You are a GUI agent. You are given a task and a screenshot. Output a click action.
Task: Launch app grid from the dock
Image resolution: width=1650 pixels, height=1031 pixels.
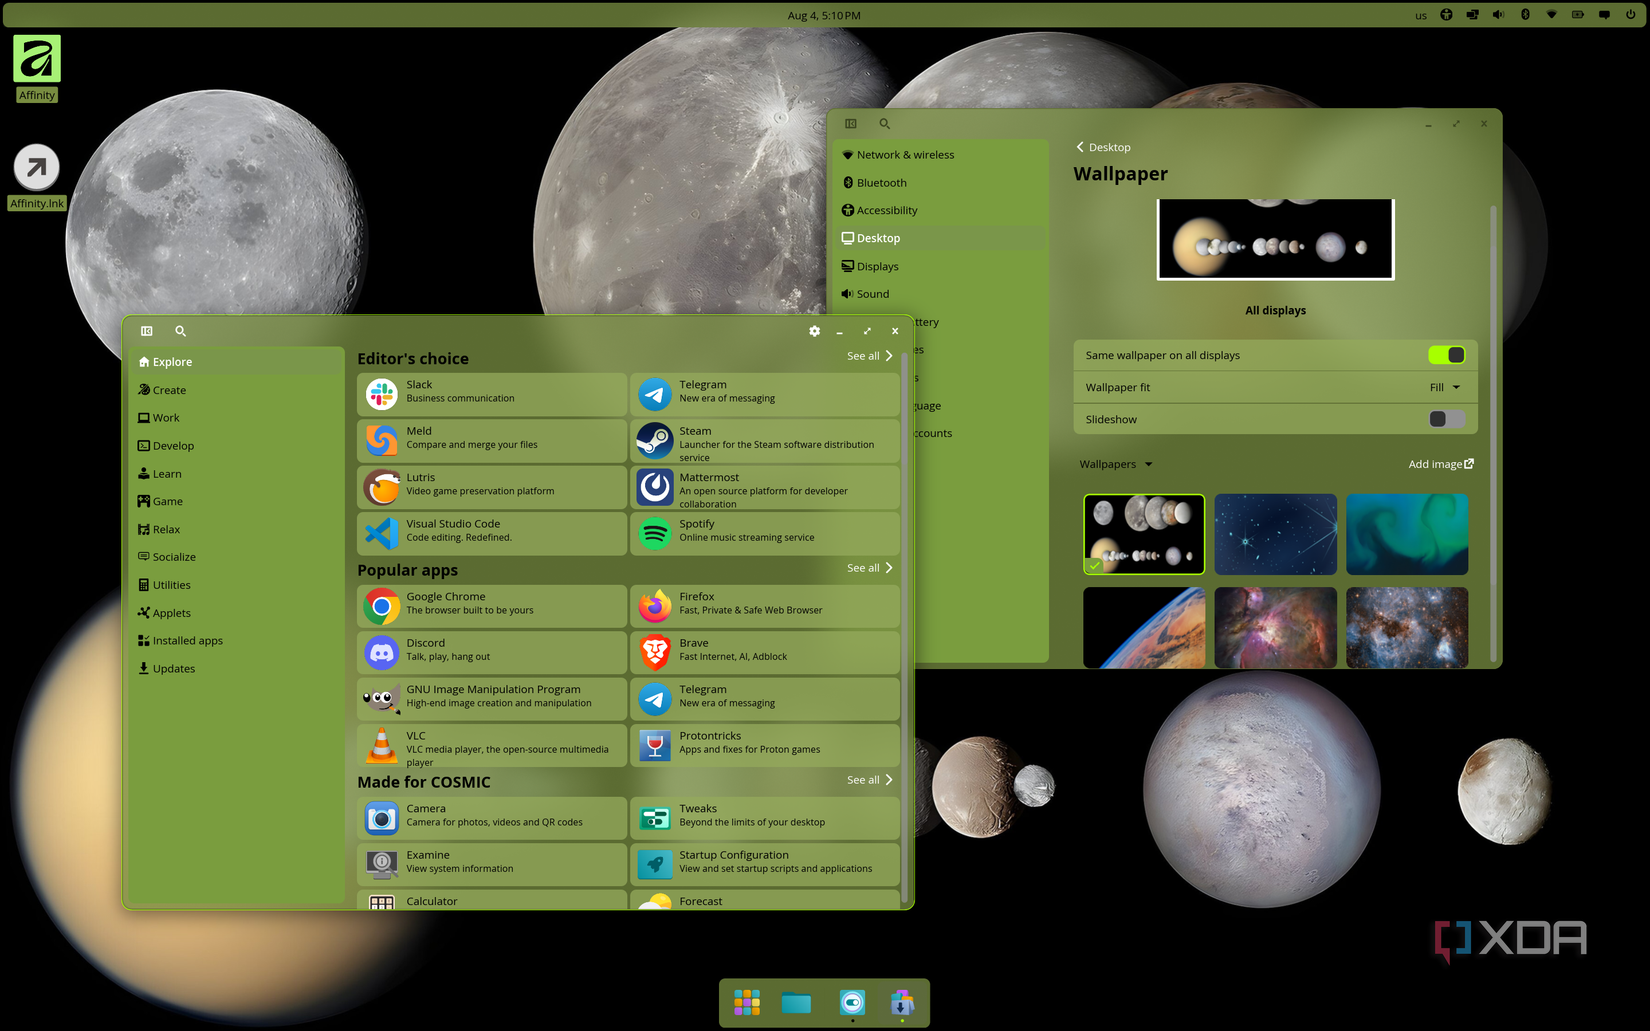[x=747, y=1002]
